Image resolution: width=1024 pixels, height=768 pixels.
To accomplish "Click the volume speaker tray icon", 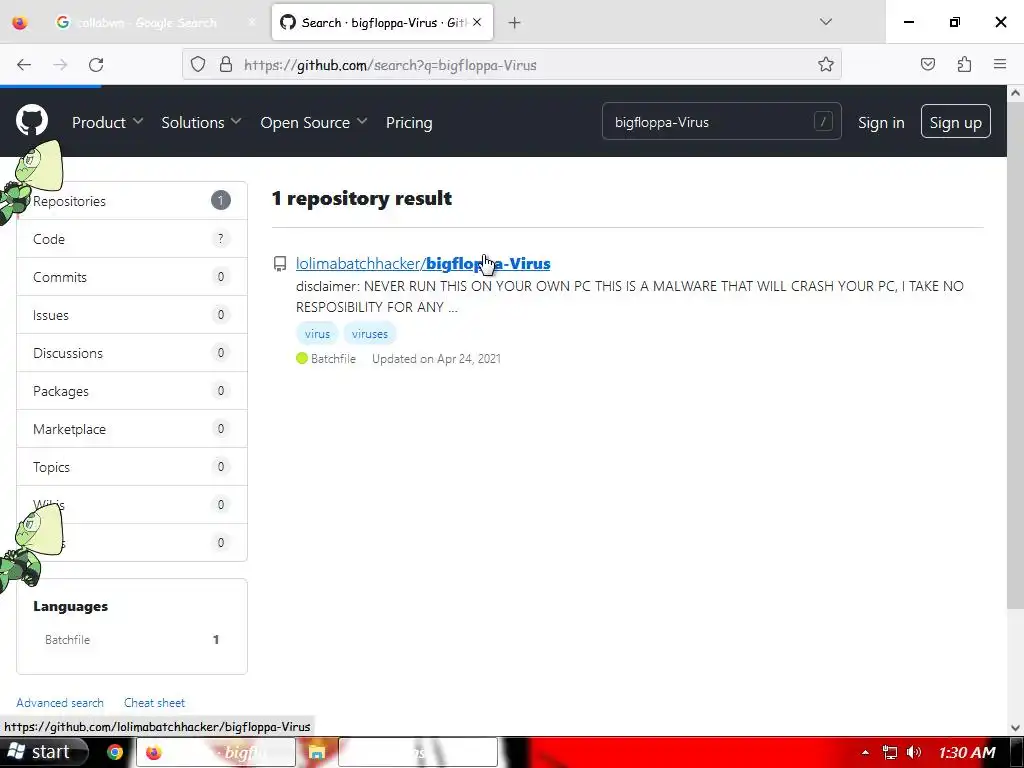I will (914, 752).
